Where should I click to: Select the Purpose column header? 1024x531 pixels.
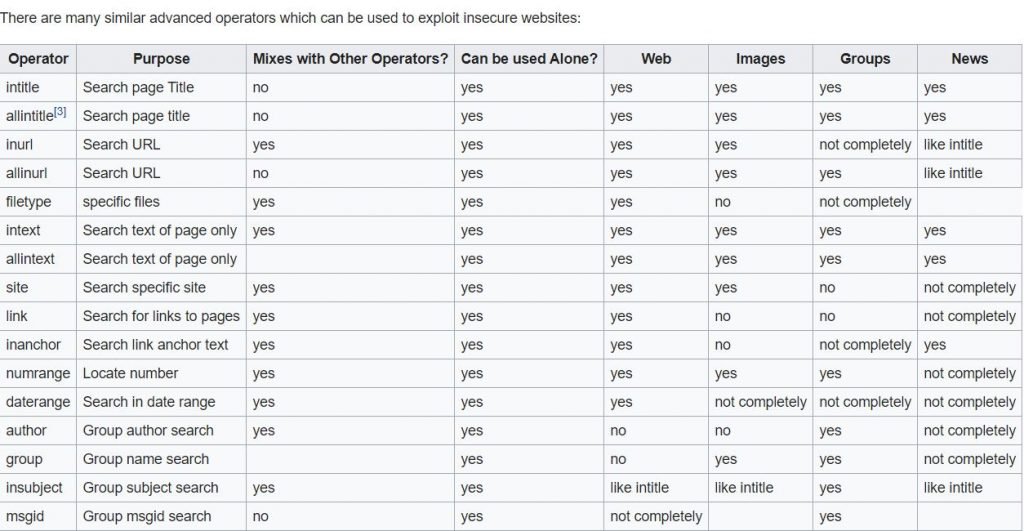(x=161, y=59)
